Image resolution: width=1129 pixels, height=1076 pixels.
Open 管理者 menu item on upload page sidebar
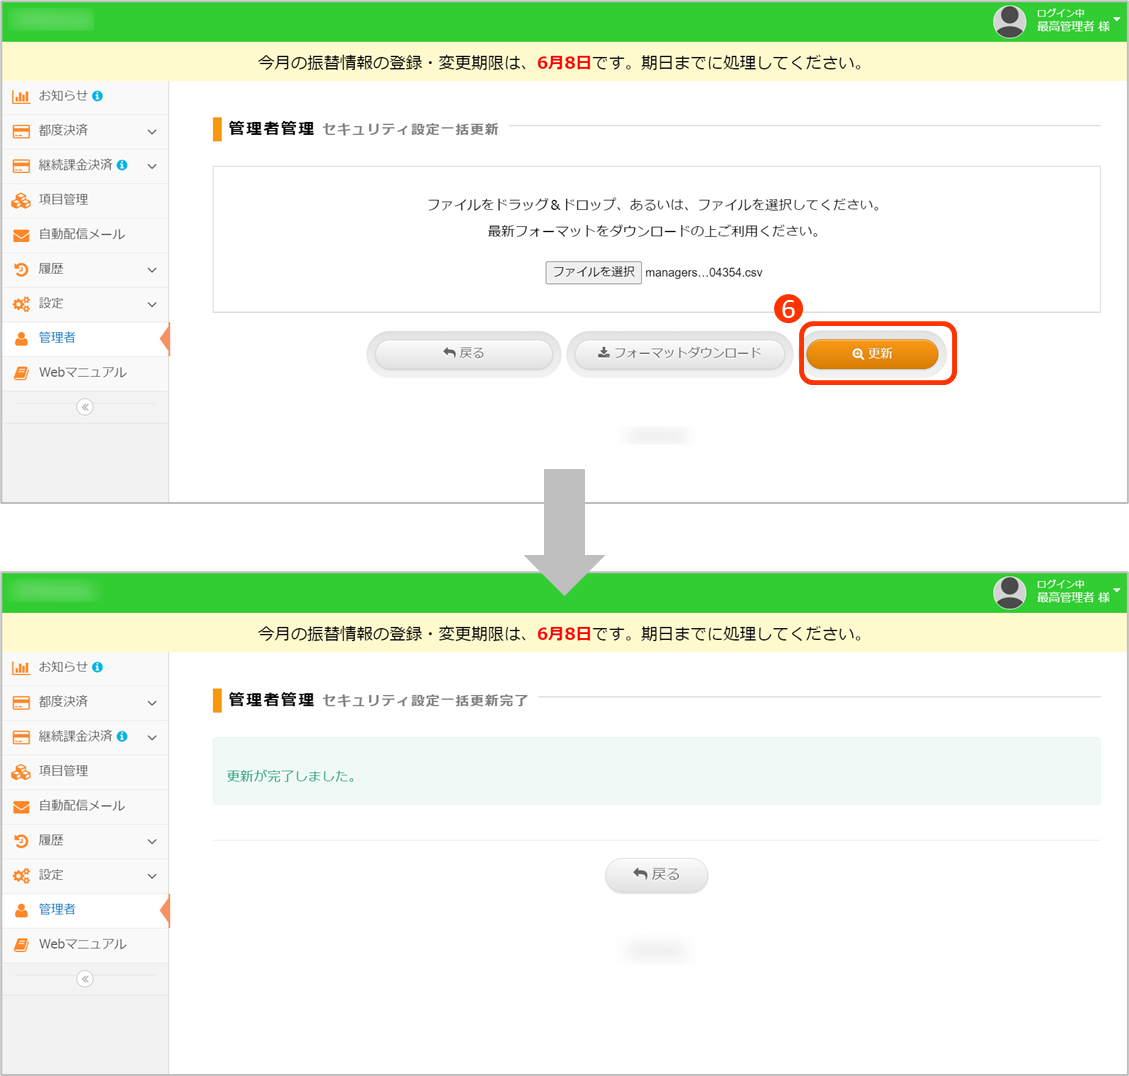tap(57, 338)
